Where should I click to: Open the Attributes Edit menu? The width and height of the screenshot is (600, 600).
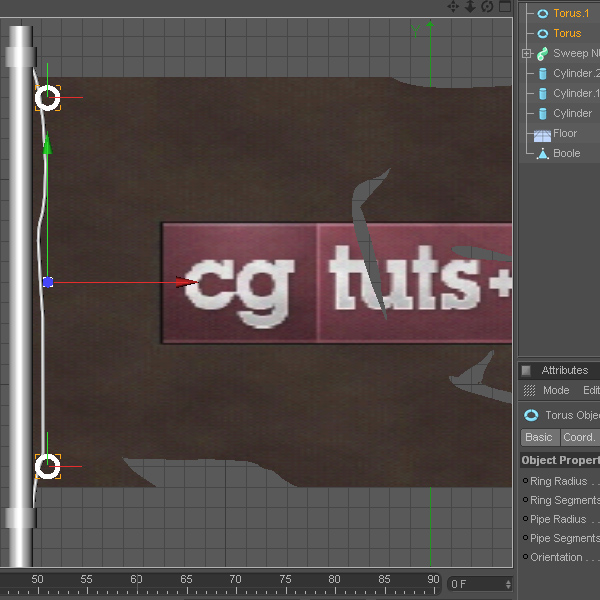coord(591,390)
